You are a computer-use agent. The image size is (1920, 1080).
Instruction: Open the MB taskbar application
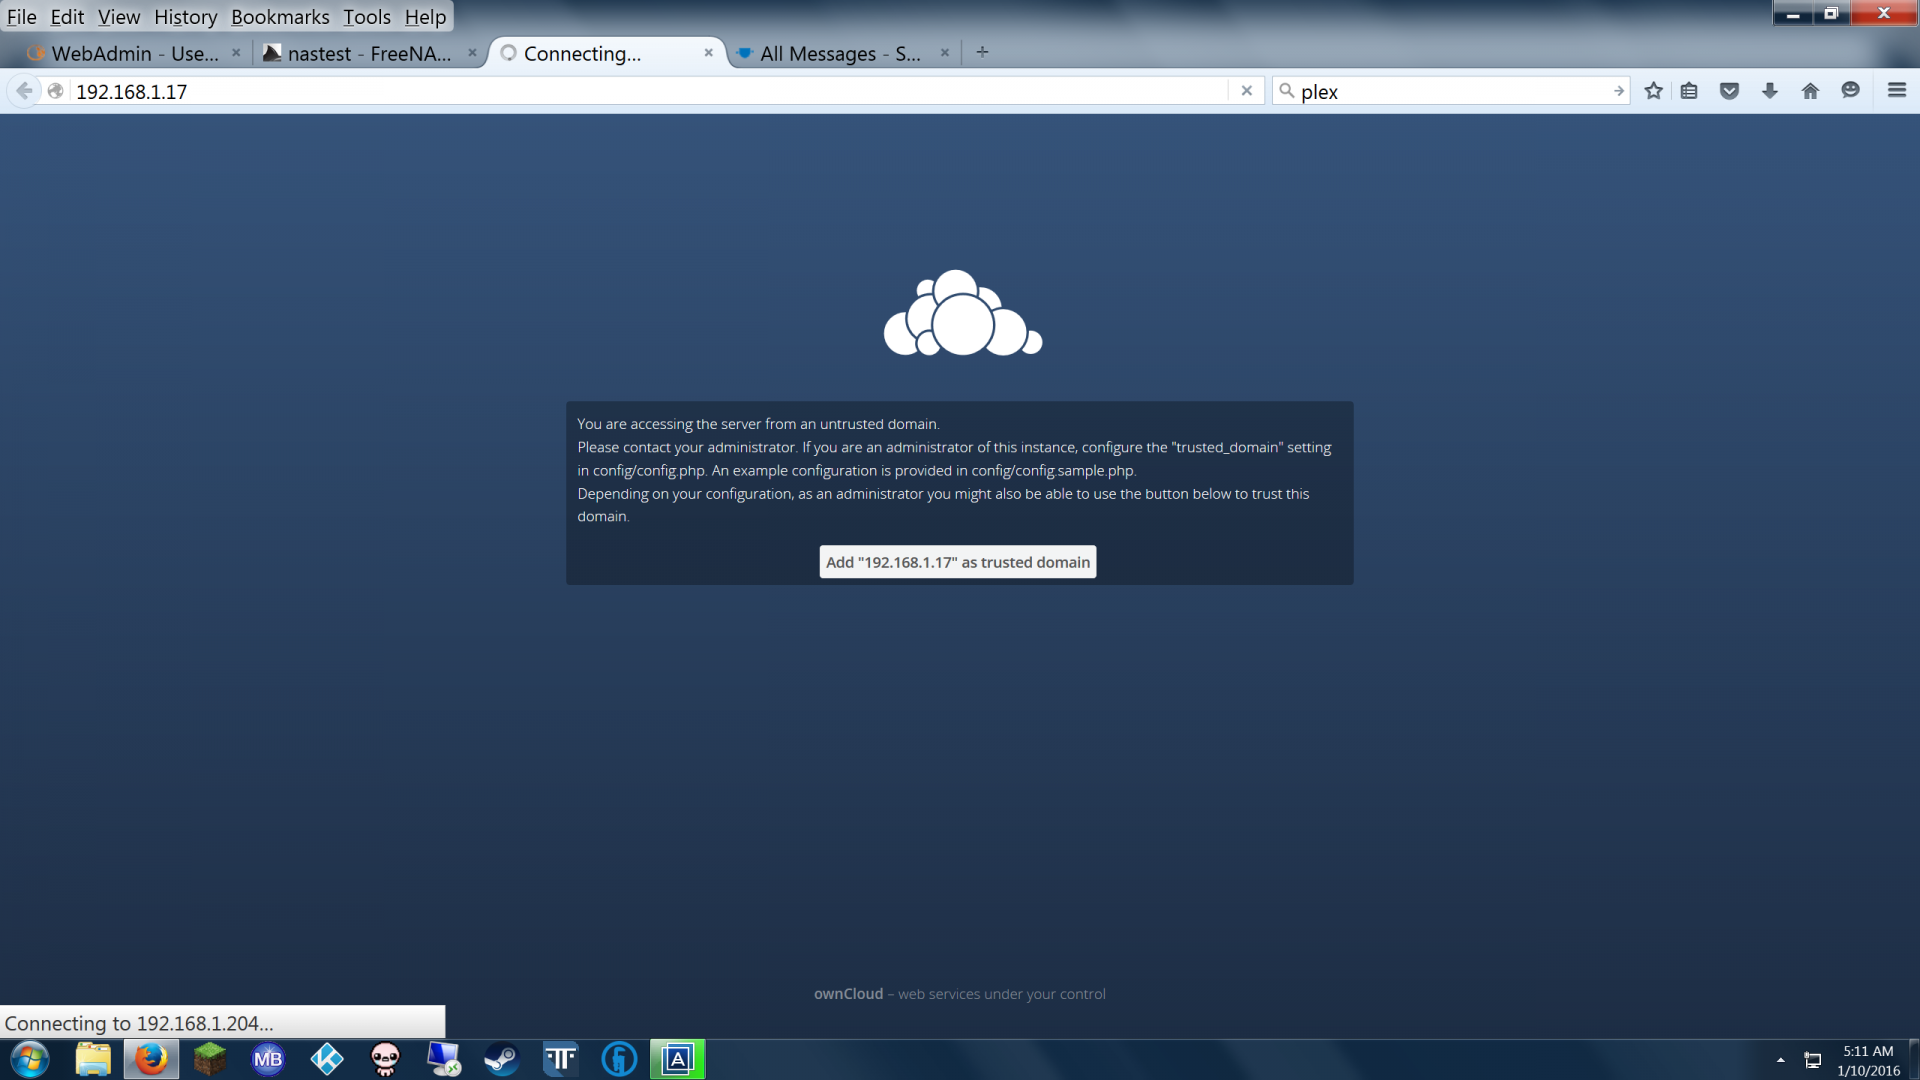point(268,1059)
